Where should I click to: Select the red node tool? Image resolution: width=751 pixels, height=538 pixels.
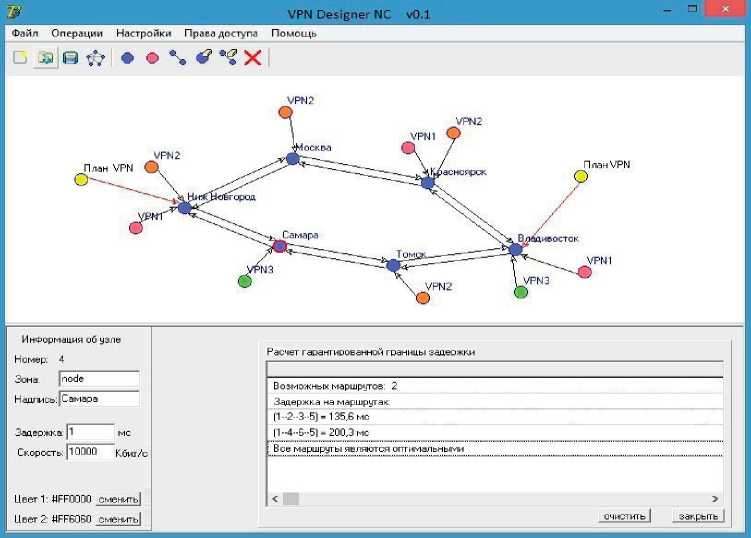[x=152, y=58]
